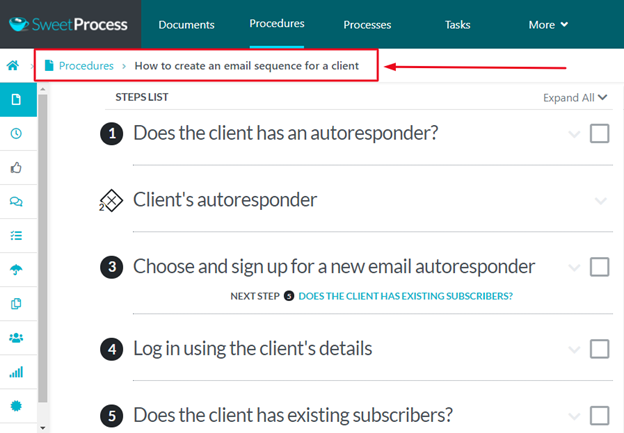The image size is (624, 433).
Task: Click the Procedures breadcrumb link
Action: coord(86,66)
